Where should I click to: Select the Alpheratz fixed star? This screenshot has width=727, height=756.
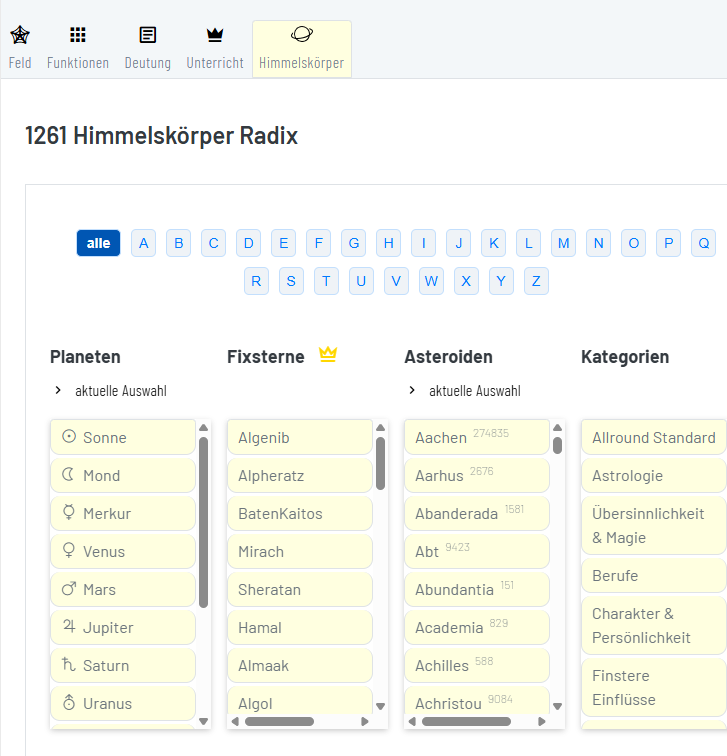tap(300, 475)
